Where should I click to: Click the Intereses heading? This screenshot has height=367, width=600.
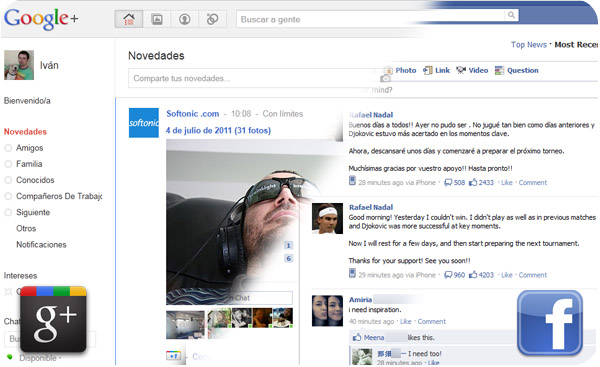coord(20,276)
